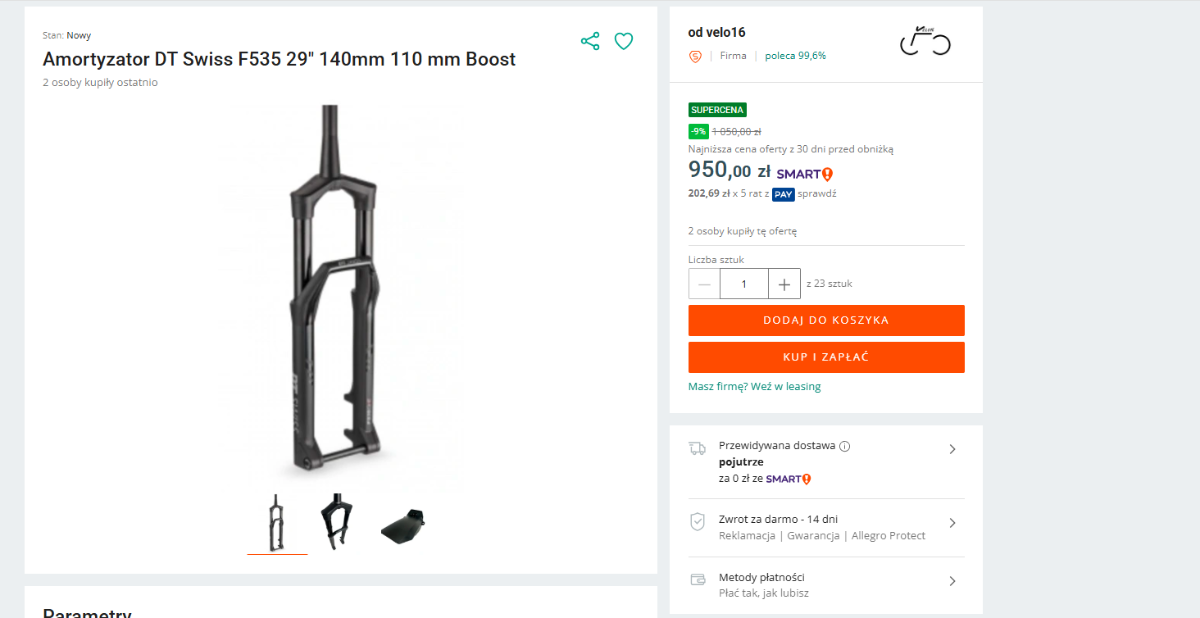
Task: Click the delivery truck icon
Action: click(x=697, y=448)
